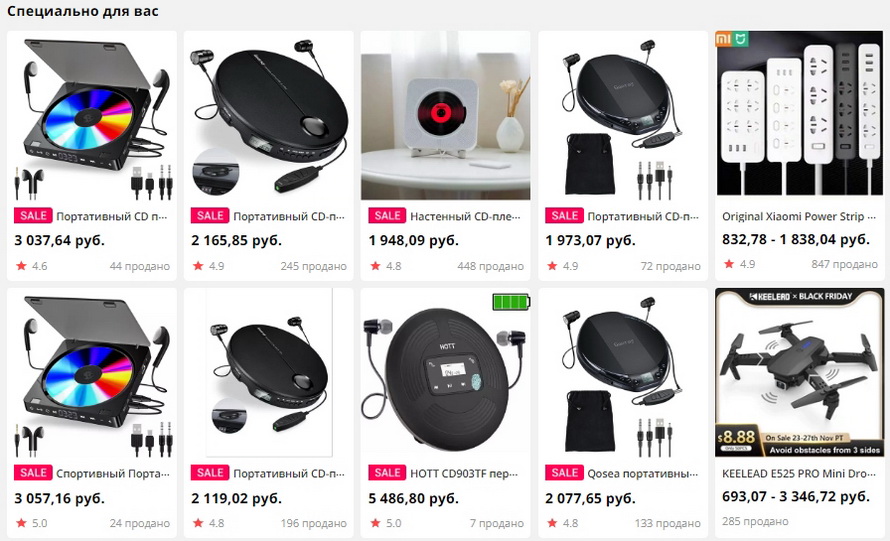This screenshot has width=890, height=541.
Task: Click the 1 948,09 руб. price
Action: pos(413,241)
